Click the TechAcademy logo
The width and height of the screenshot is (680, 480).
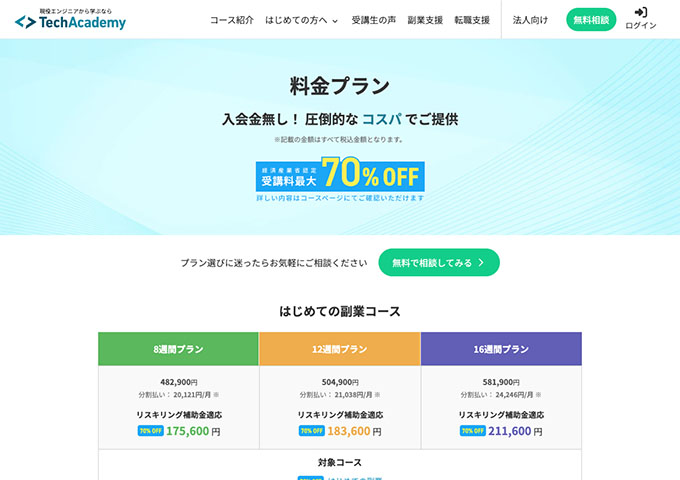(x=70, y=19)
